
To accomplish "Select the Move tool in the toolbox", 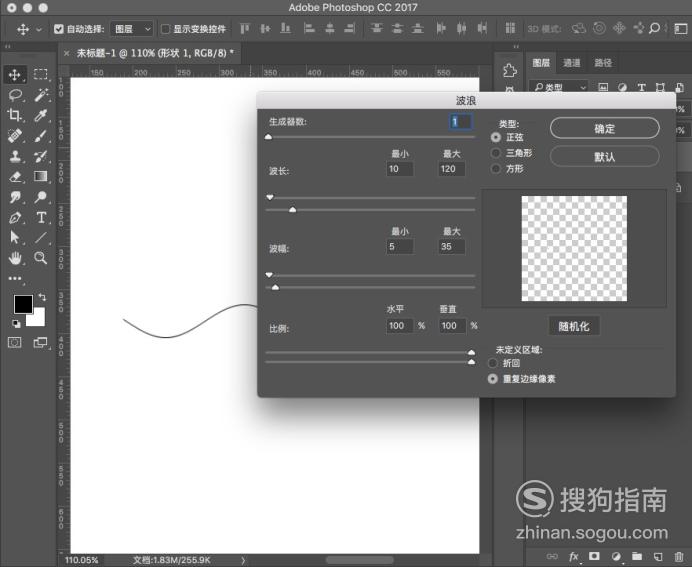I will [x=15, y=74].
